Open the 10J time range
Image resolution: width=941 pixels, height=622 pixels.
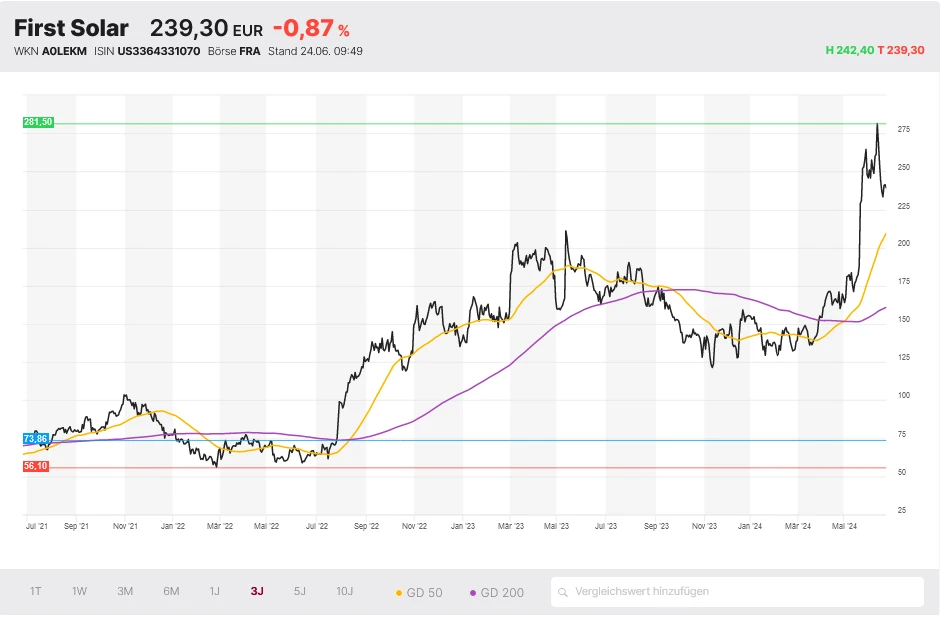[x=344, y=591]
